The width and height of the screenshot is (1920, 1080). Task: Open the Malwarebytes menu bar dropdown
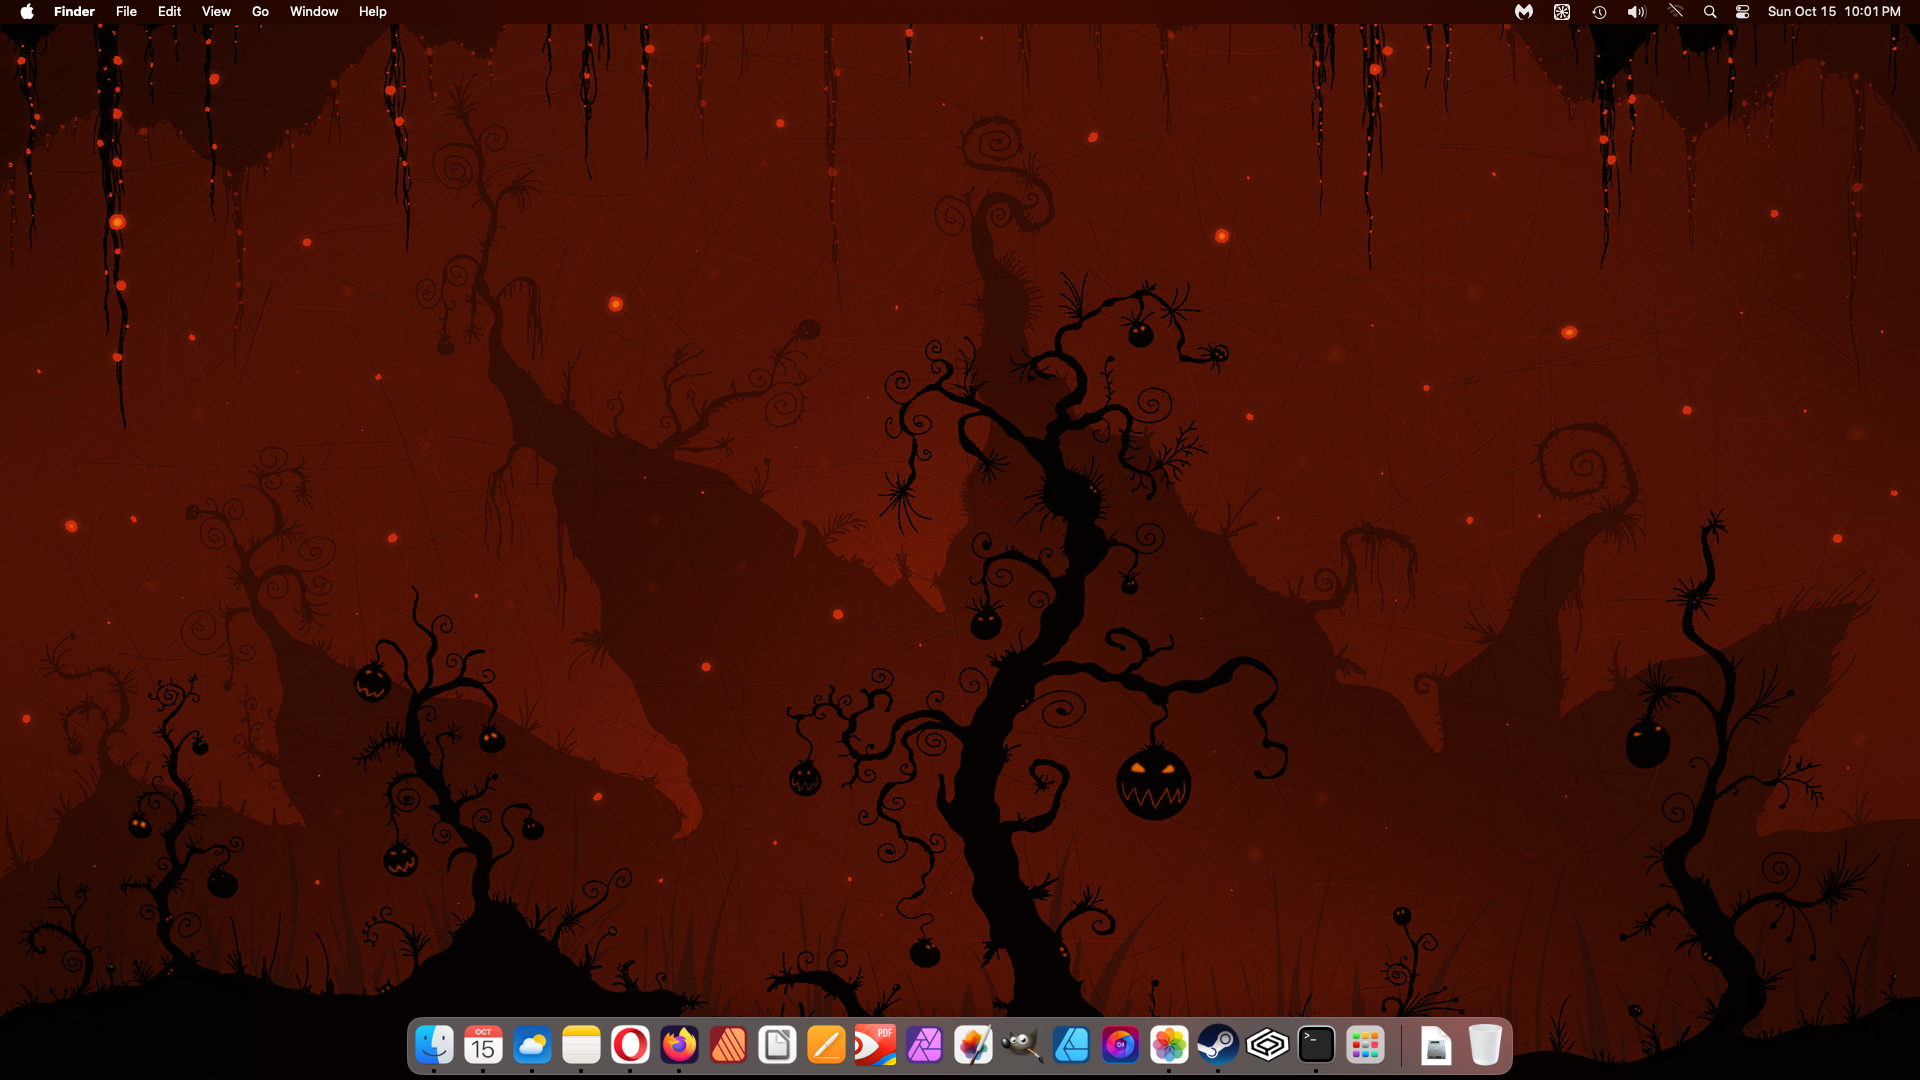[x=1524, y=12]
